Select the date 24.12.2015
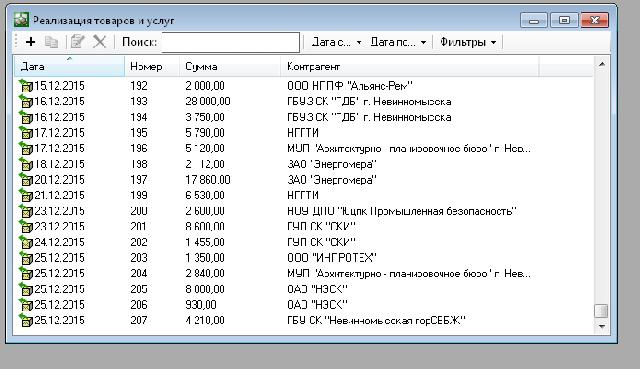The height and width of the screenshot is (369, 640). 59,242
